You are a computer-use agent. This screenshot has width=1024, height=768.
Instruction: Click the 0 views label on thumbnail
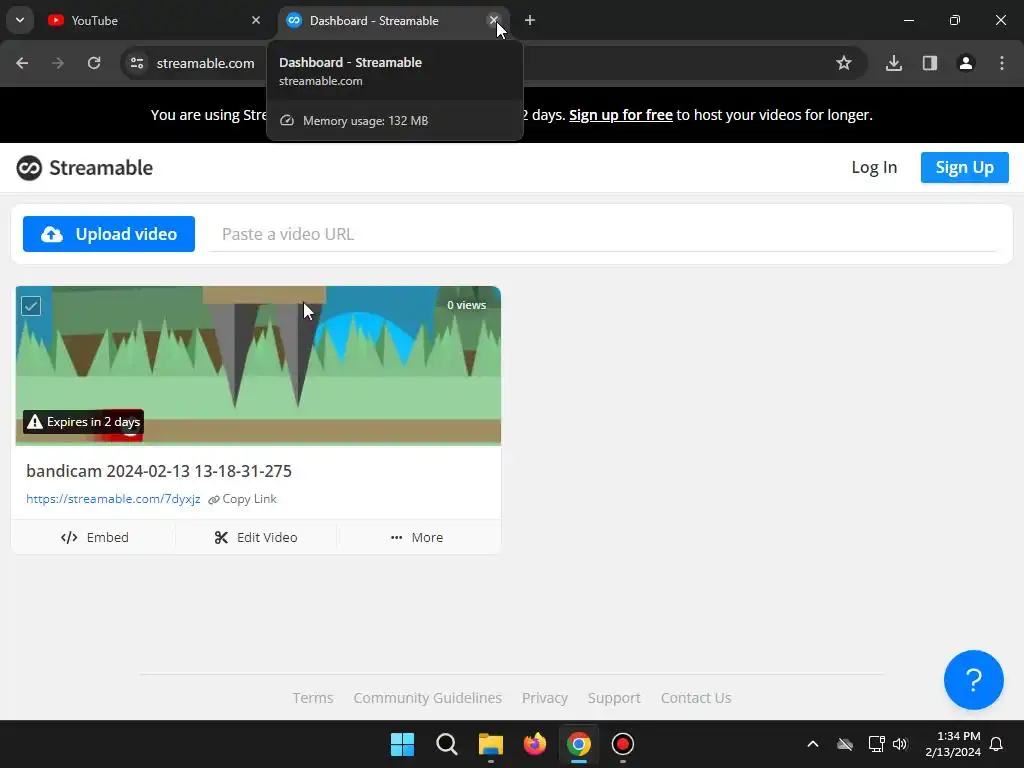tap(466, 305)
